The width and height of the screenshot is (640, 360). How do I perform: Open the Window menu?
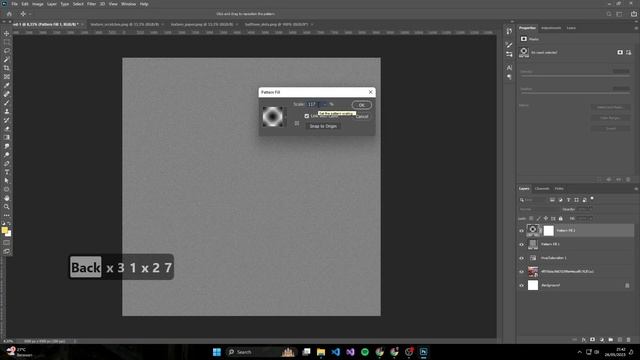(x=128, y=4)
